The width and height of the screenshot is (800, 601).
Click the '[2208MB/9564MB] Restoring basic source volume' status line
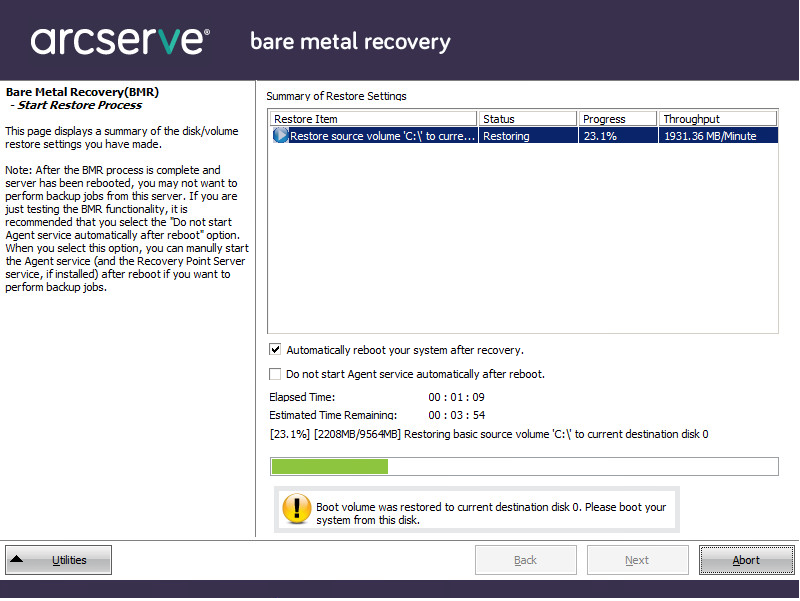(489, 434)
